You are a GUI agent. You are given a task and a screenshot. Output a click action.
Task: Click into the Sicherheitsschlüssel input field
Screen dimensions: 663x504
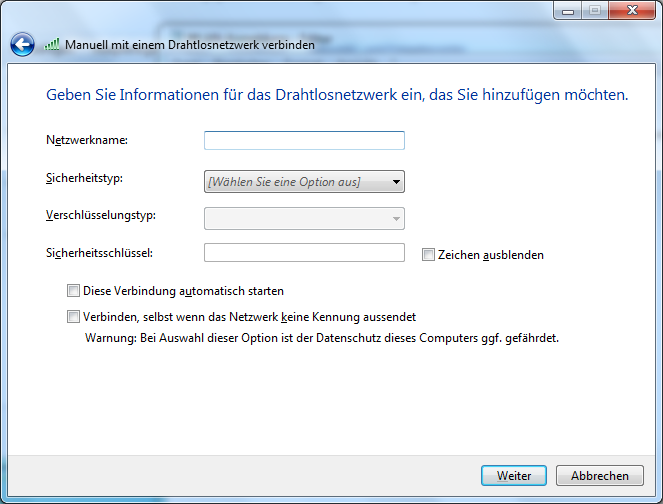304,254
